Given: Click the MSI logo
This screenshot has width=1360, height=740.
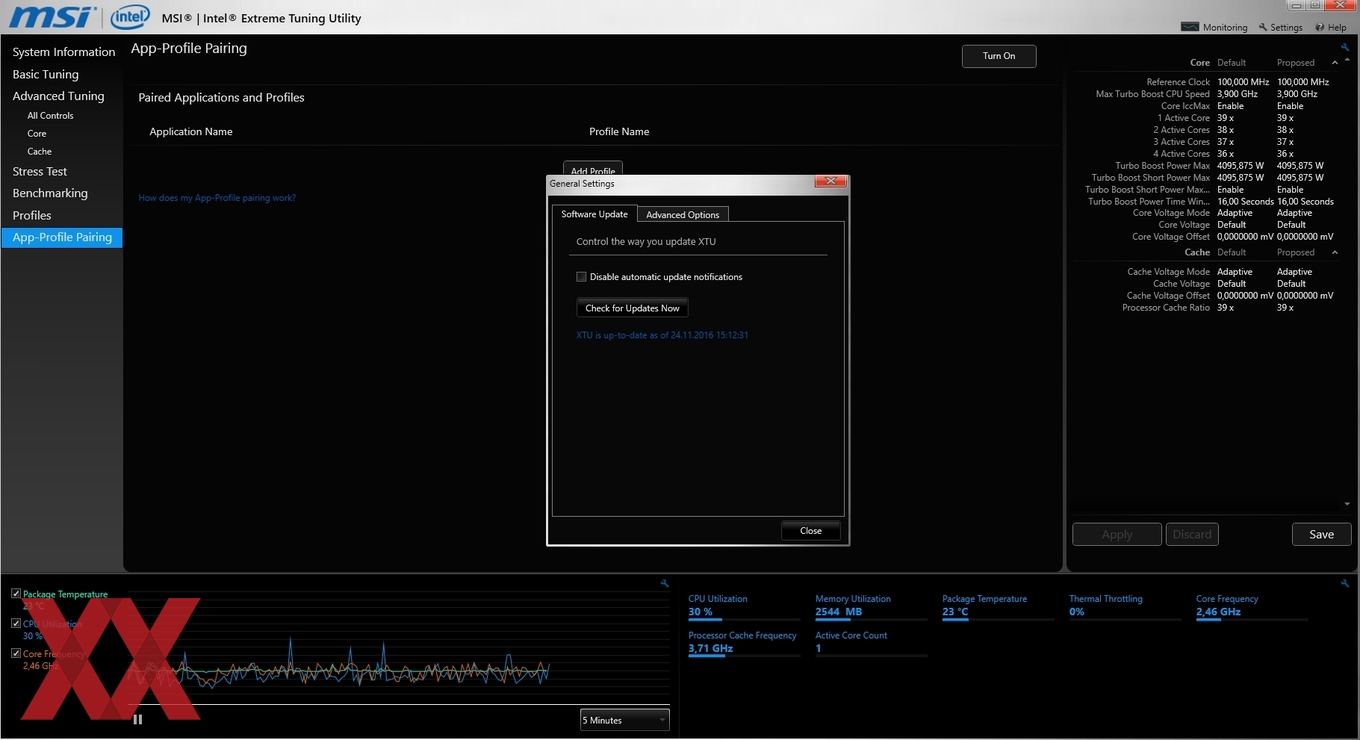Looking at the screenshot, I should click(52, 17).
